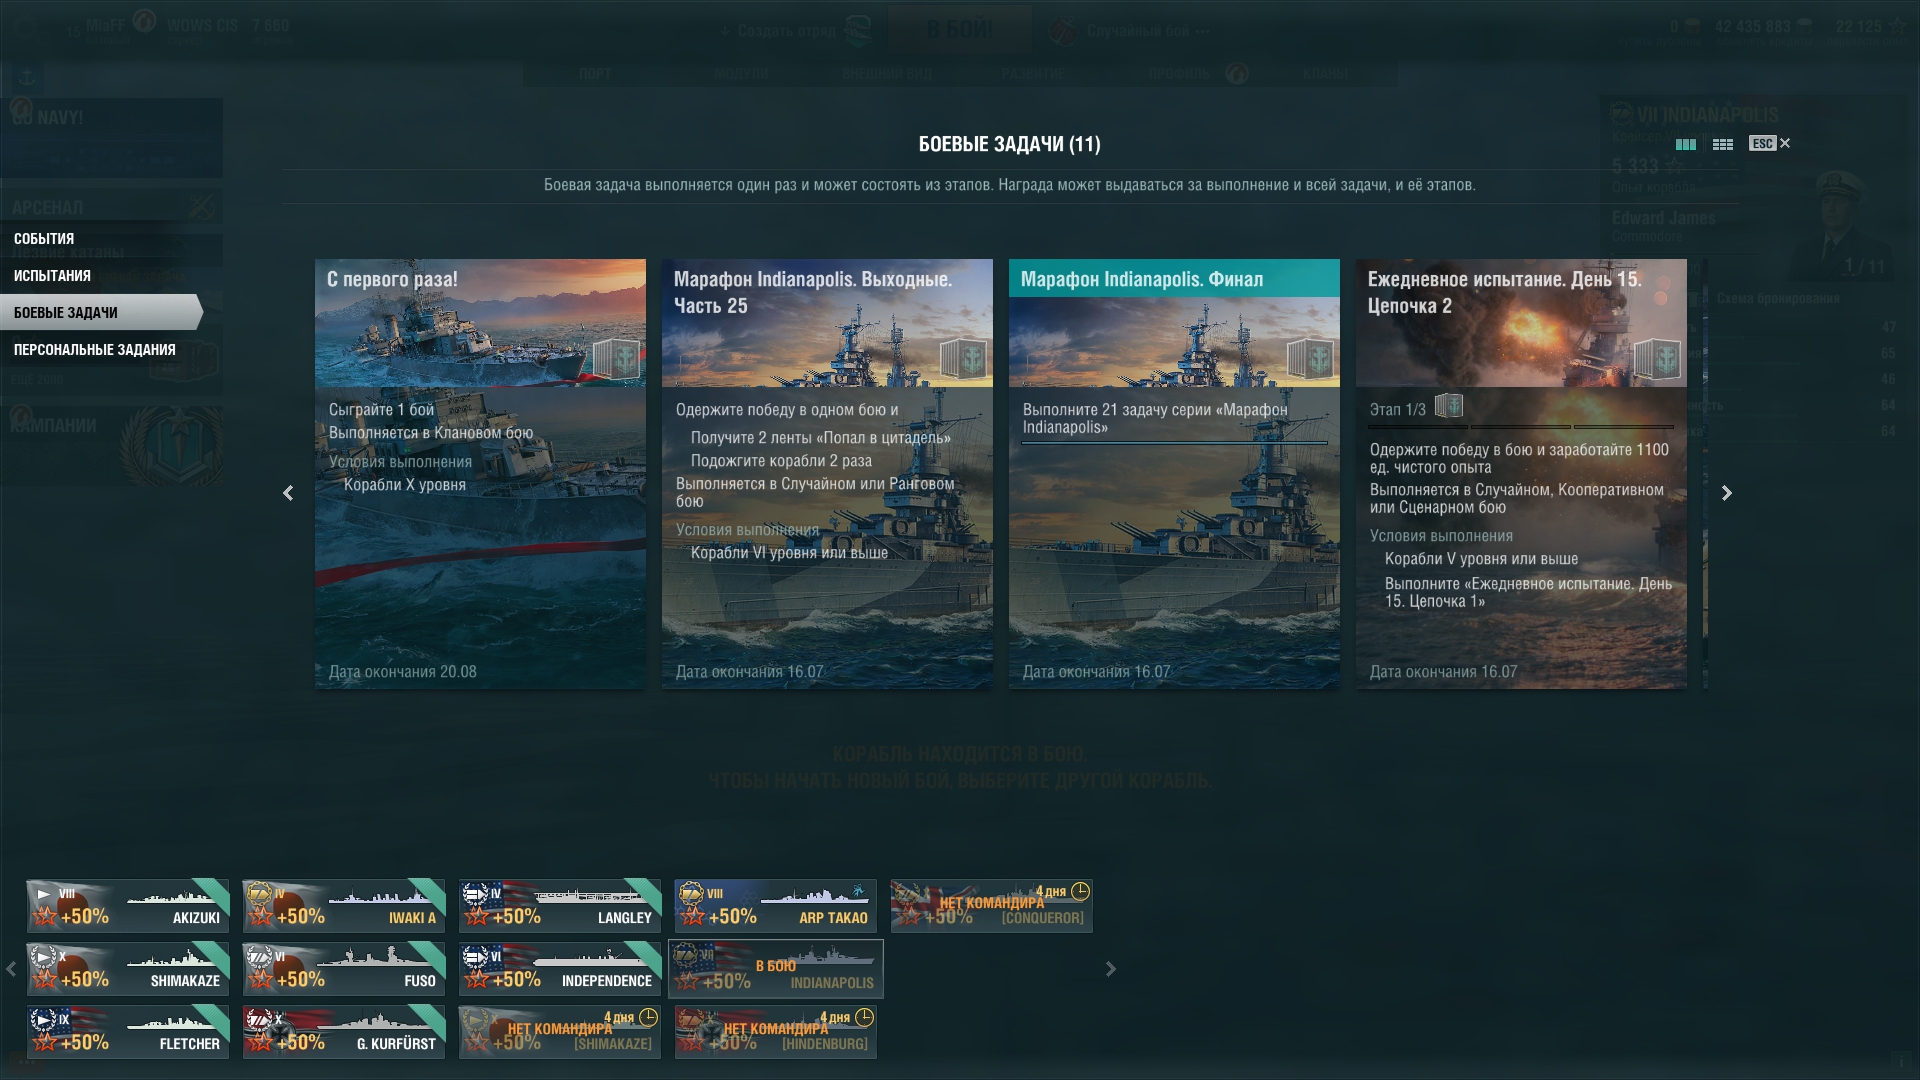Click 'Корабли V уровня или выше' text
The height and width of the screenshot is (1080, 1920).
click(1482, 559)
